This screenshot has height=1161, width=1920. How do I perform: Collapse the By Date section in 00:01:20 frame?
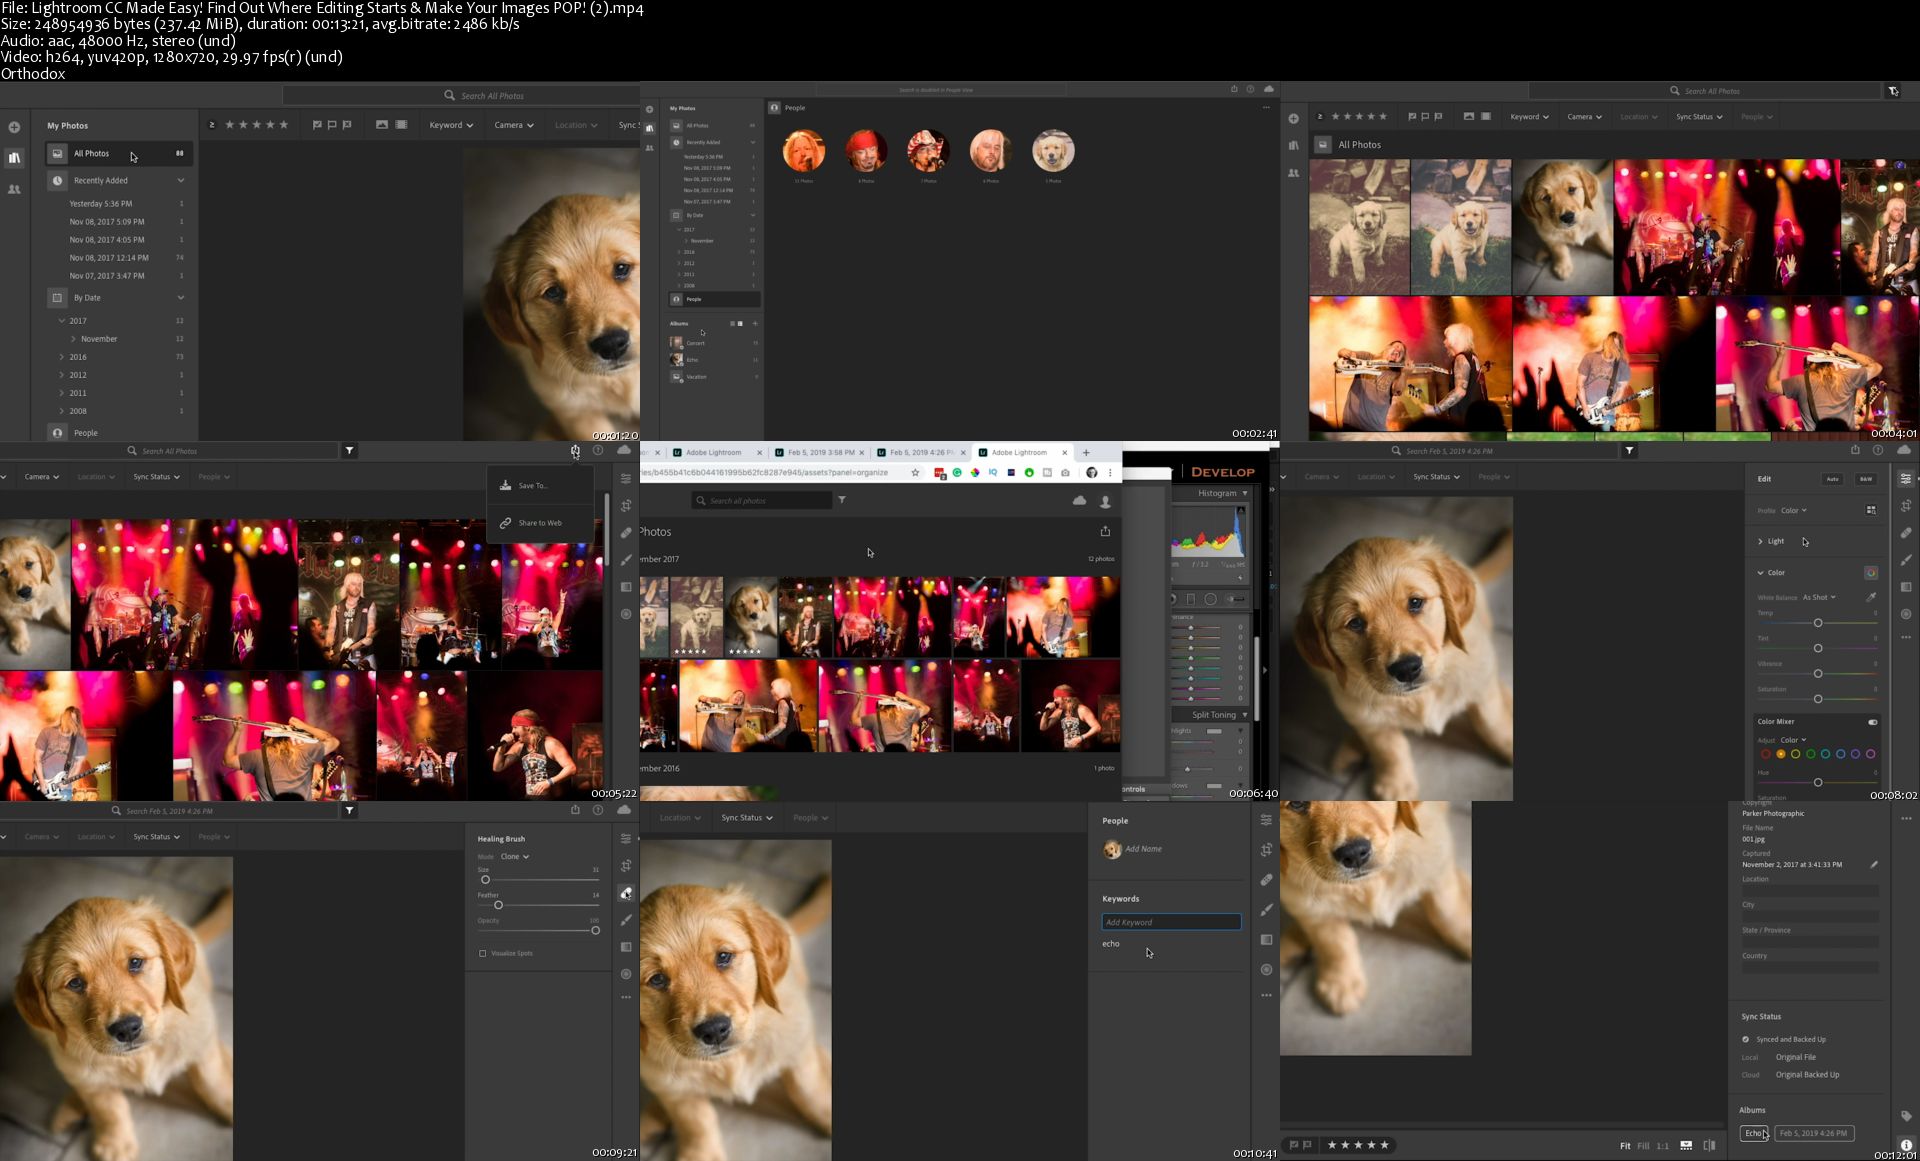[181, 298]
